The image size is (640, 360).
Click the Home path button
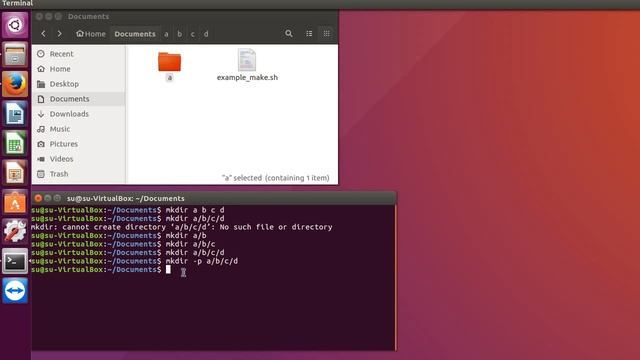click(x=91, y=34)
